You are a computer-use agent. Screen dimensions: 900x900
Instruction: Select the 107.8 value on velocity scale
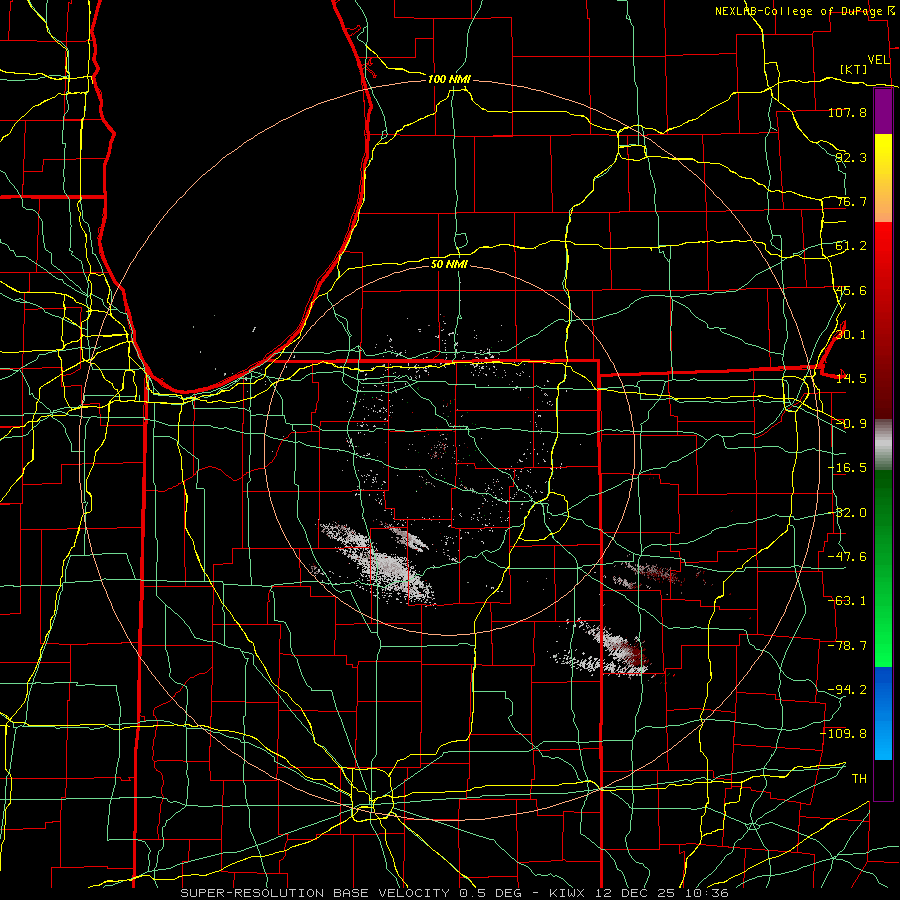click(x=847, y=112)
